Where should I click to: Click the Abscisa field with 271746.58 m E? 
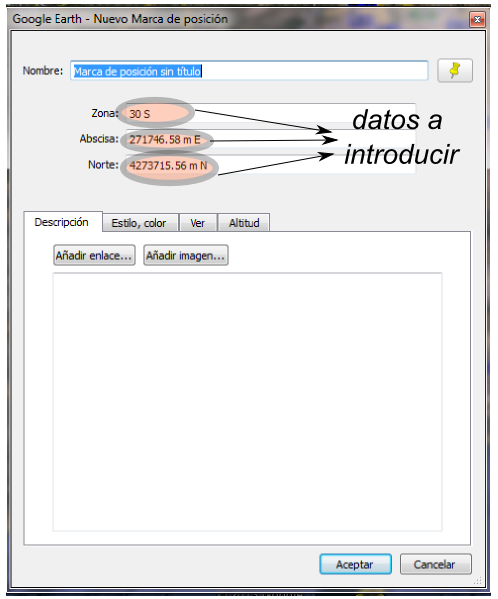pos(270,139)
